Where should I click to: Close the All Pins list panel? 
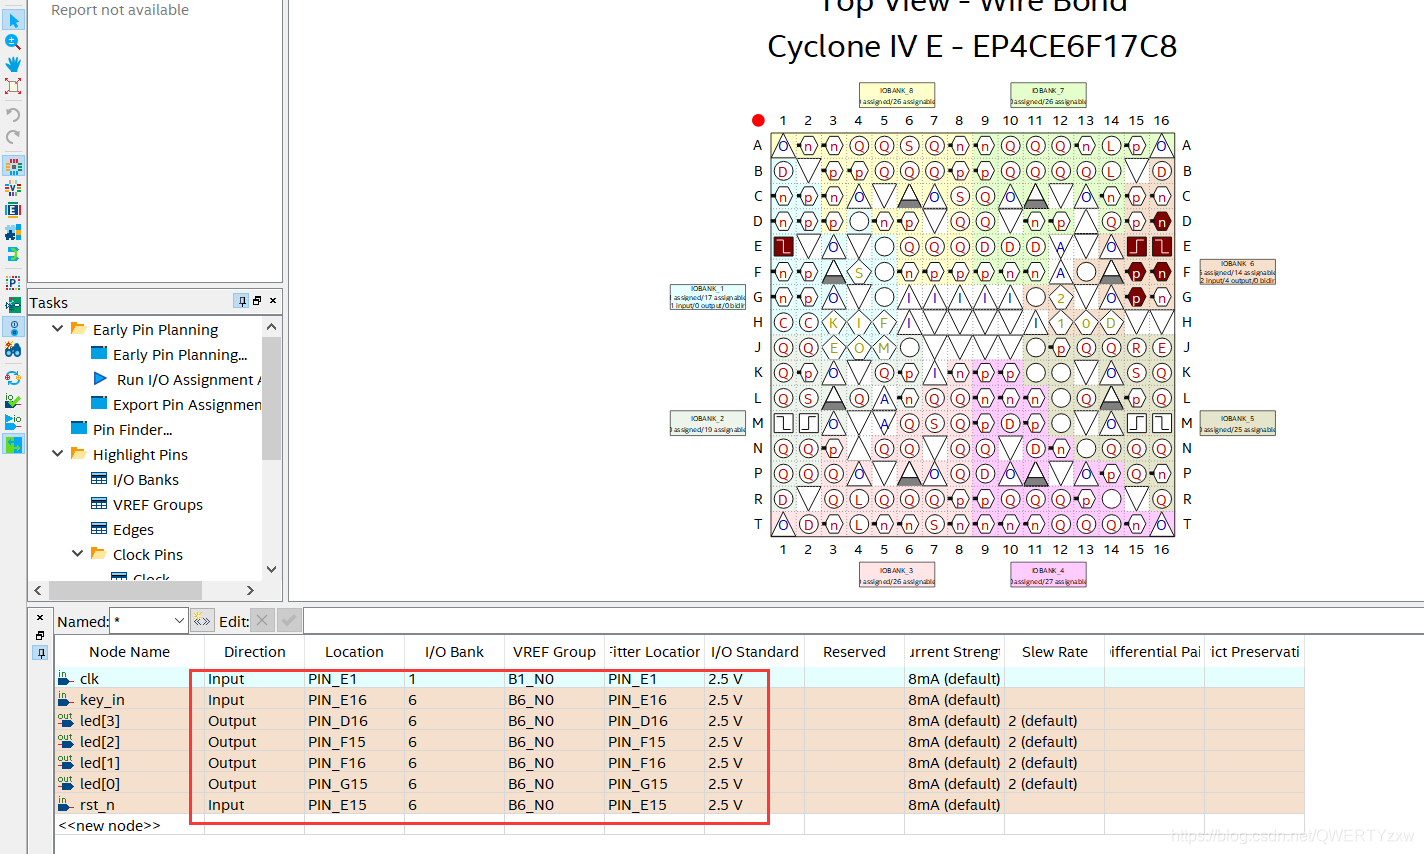[x=40, y=617]
